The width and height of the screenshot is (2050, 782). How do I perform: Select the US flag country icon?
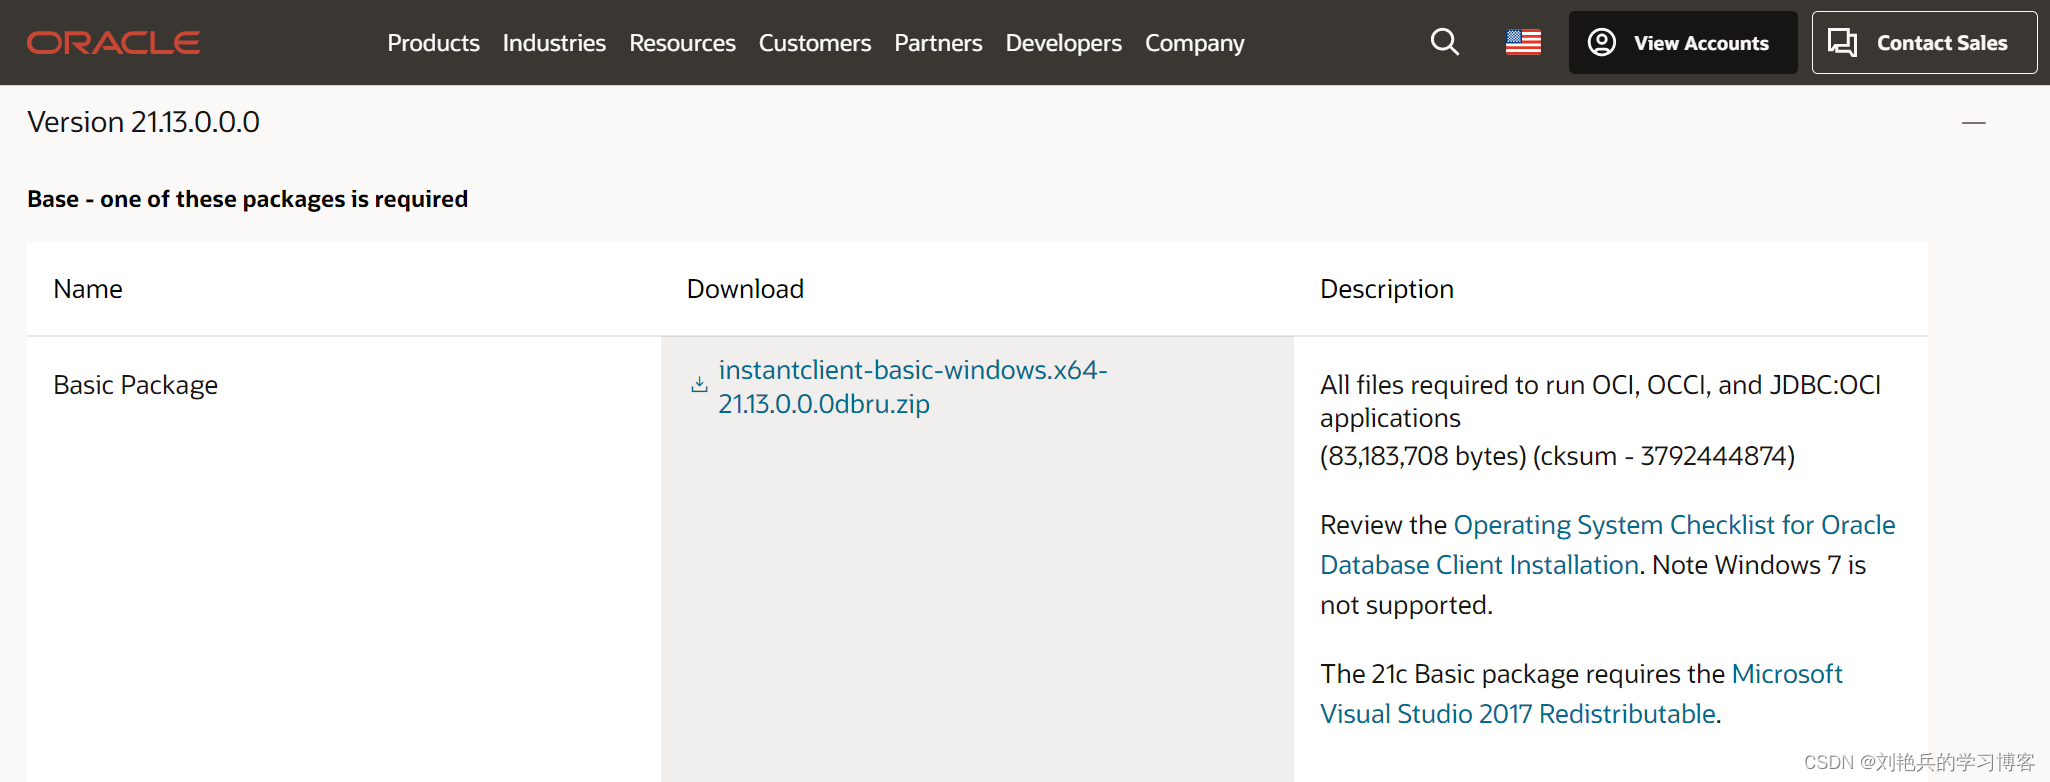1523,42
